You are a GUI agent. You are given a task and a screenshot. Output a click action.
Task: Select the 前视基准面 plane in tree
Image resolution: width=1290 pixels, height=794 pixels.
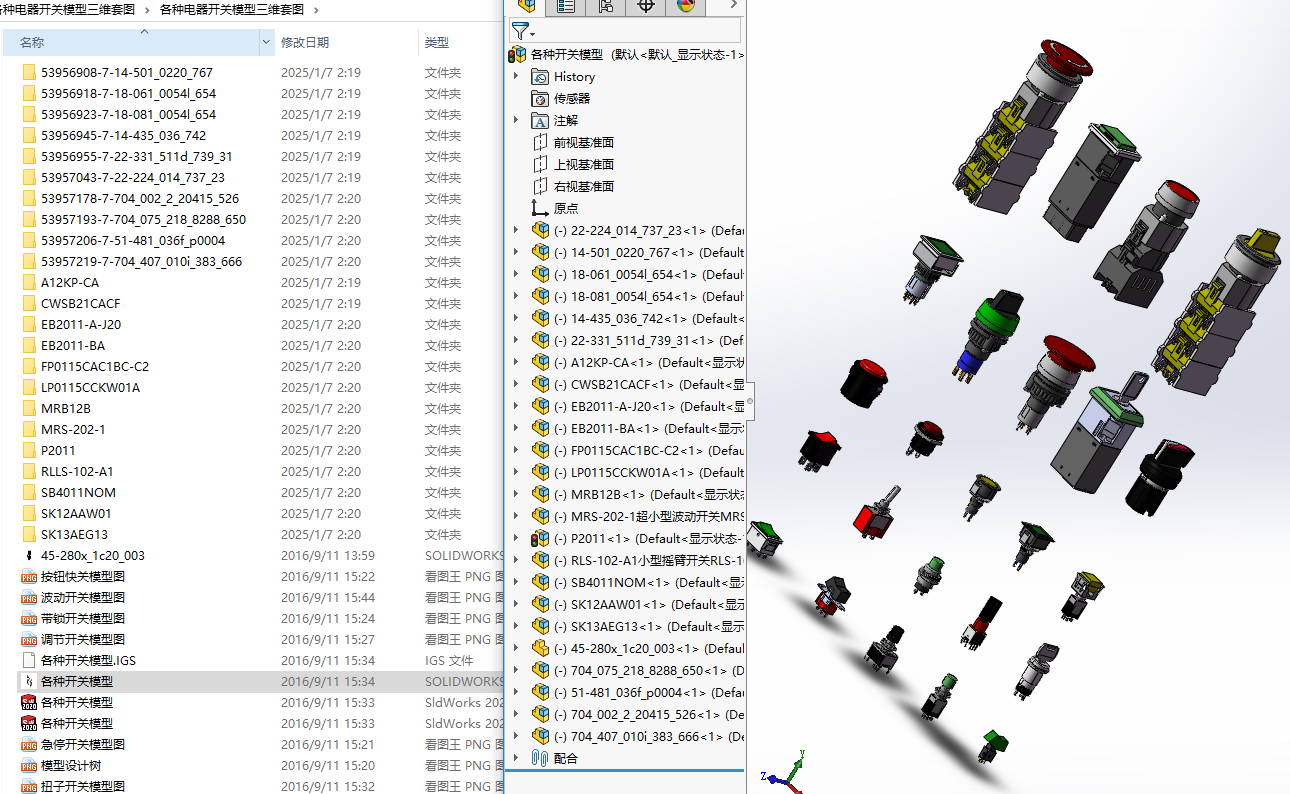coord(583,142)
